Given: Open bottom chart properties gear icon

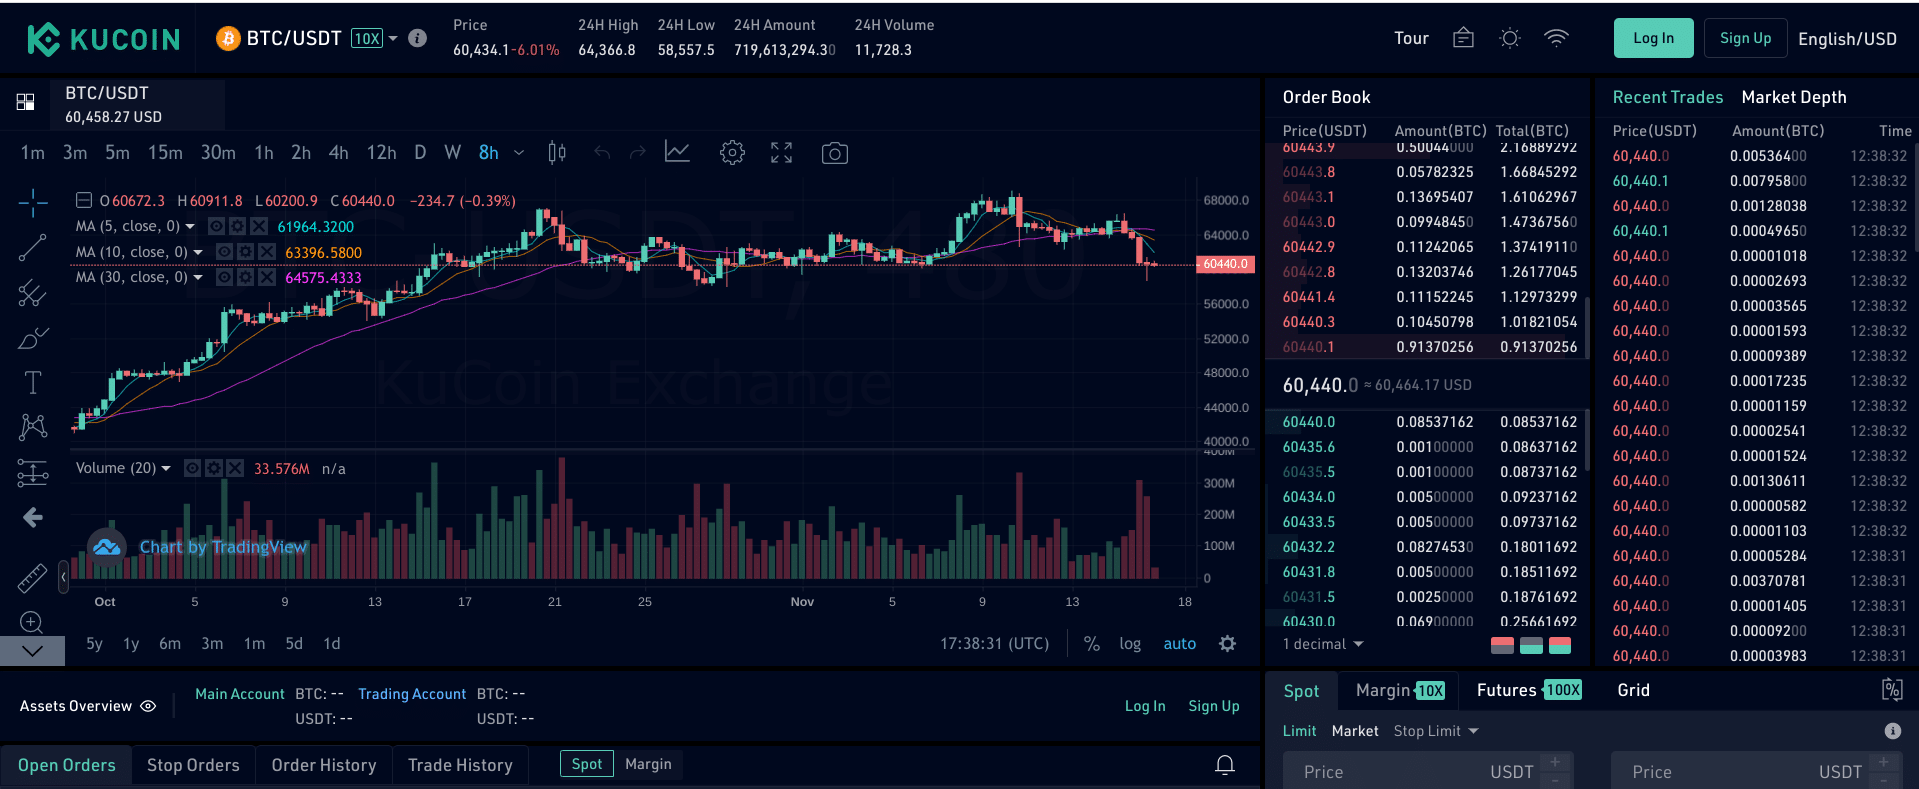Looking at the screenshot, I should [x=1227, y=644].
